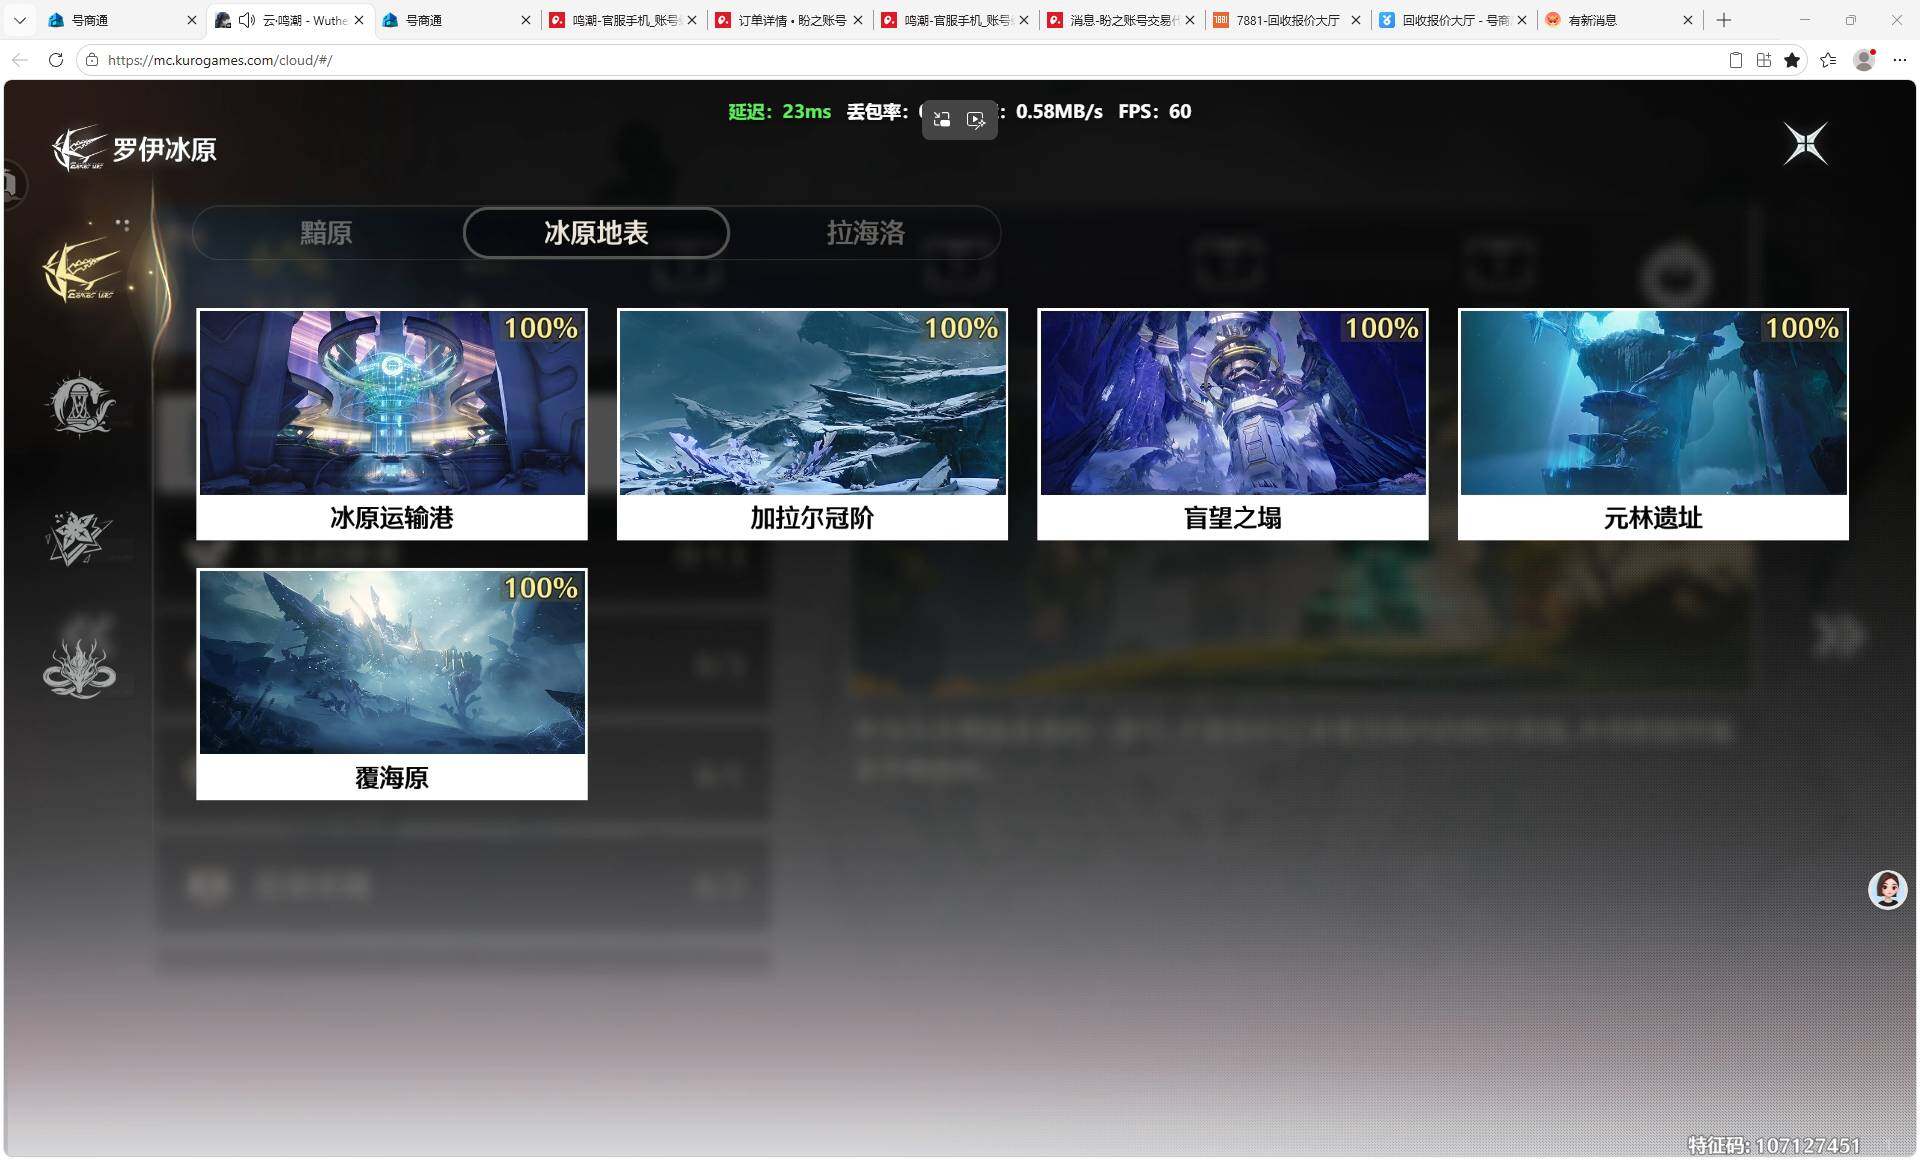Image resolution: width=1920 pixels, height=1160 pixels.
Task: Switch to the 有新消息 browser tab
Action: (x=1619, y=20)
